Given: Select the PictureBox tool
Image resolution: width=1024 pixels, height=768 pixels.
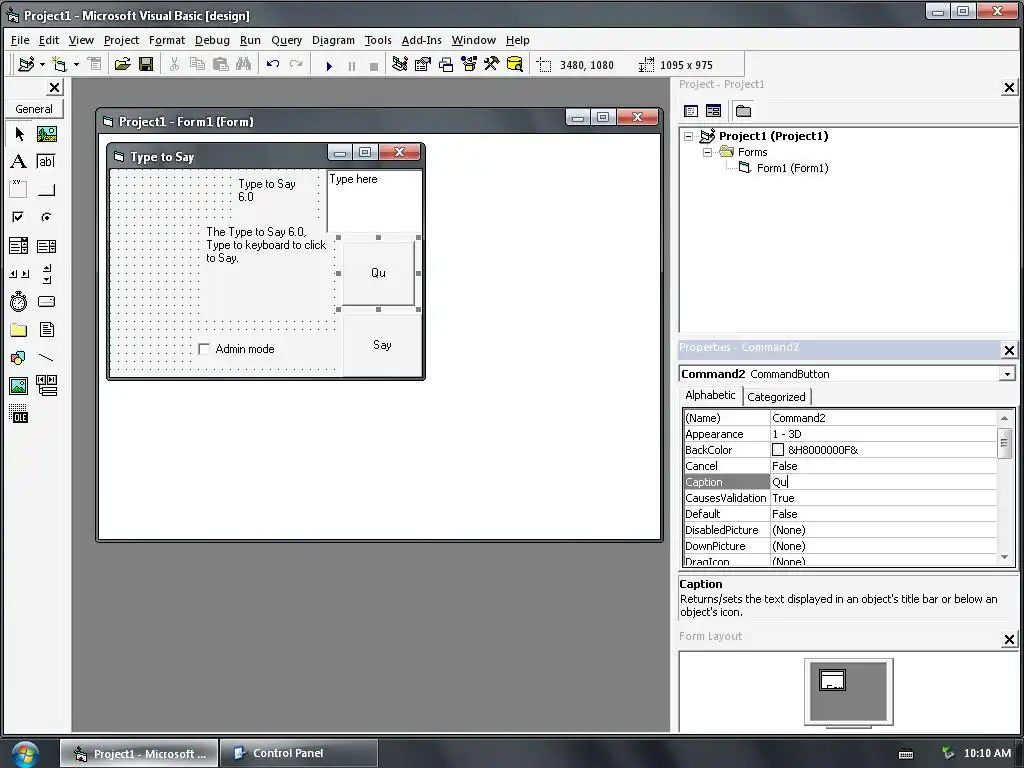Looking at the screenshot, I should coord(46,134).
